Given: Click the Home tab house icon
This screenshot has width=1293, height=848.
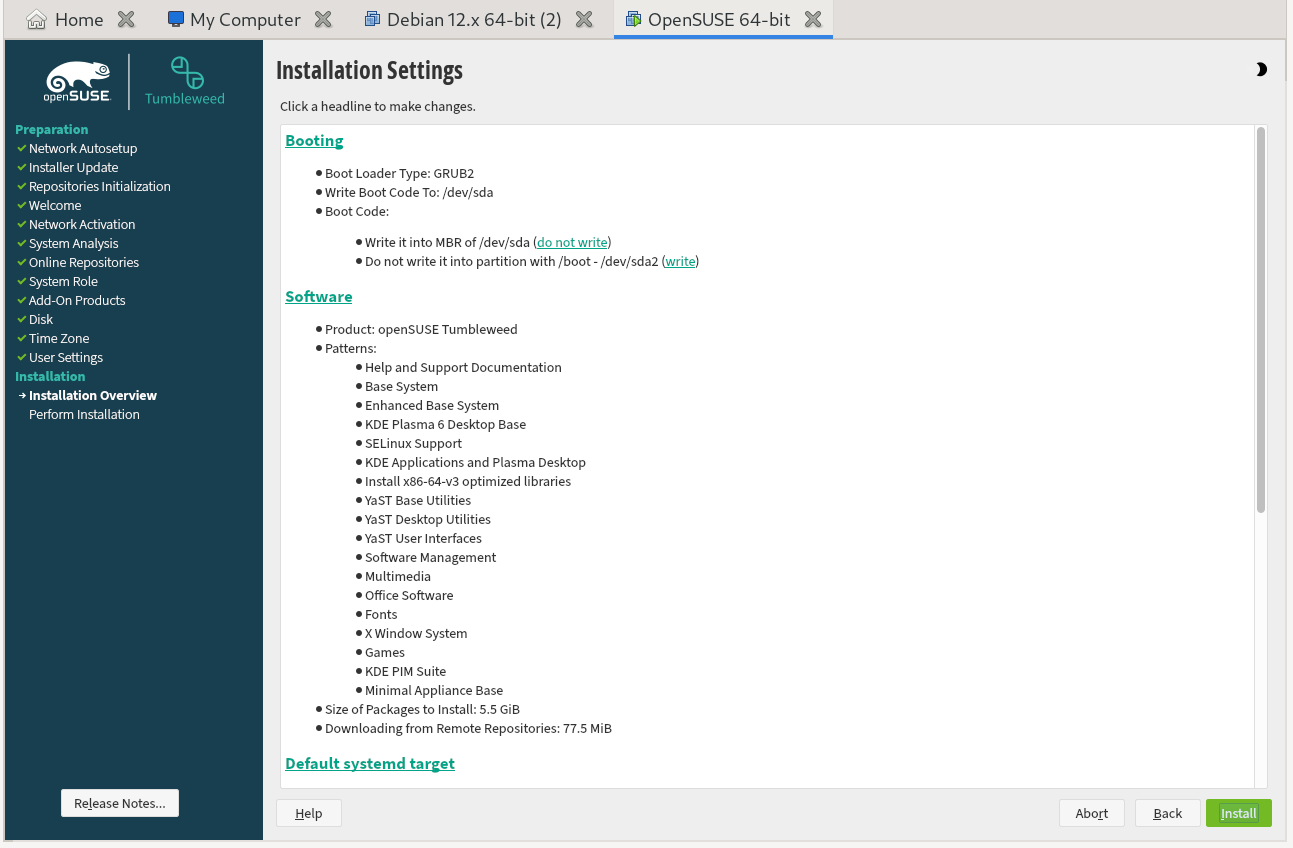Looking at the screenshot, I should click(x=36, y=19).
